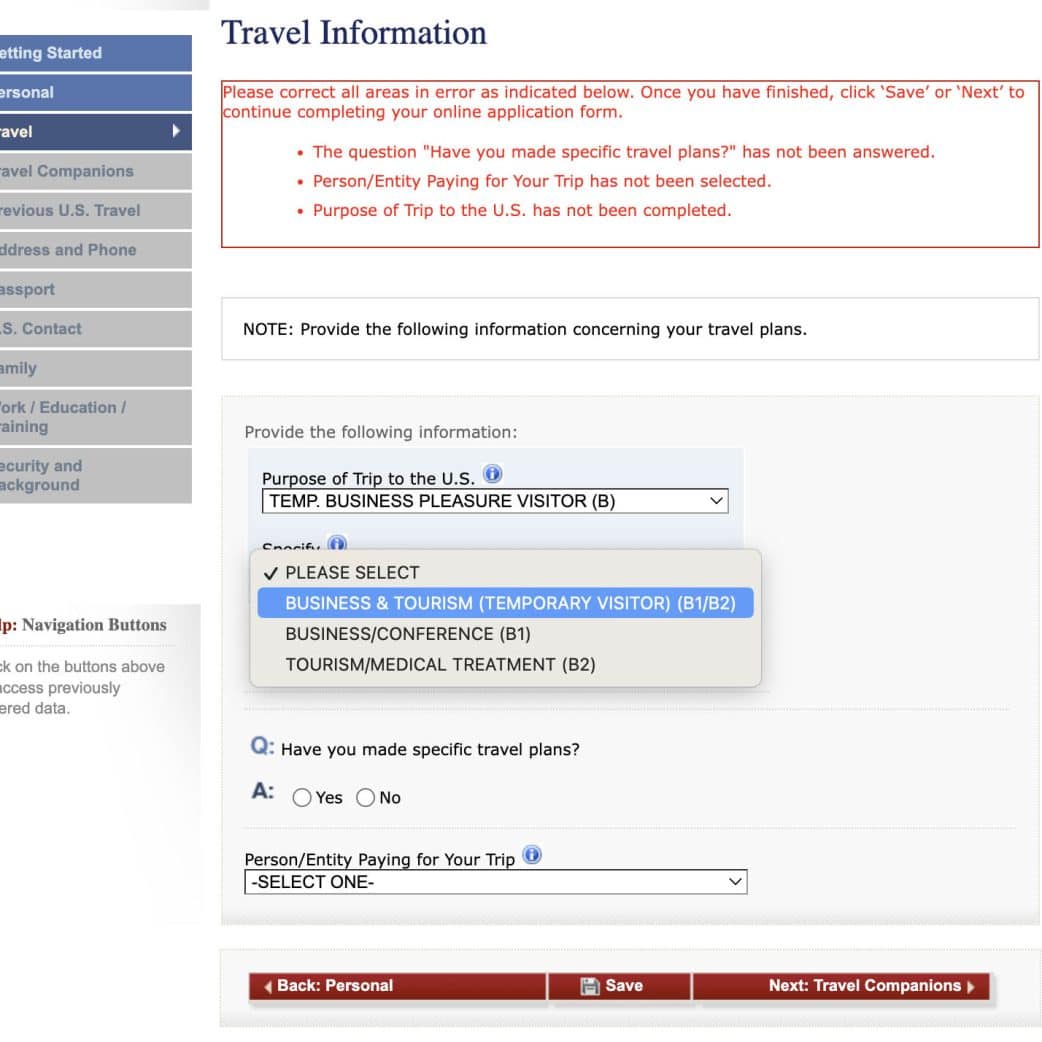Click the info icon beside Purpose of Trip

pos(492,474)
